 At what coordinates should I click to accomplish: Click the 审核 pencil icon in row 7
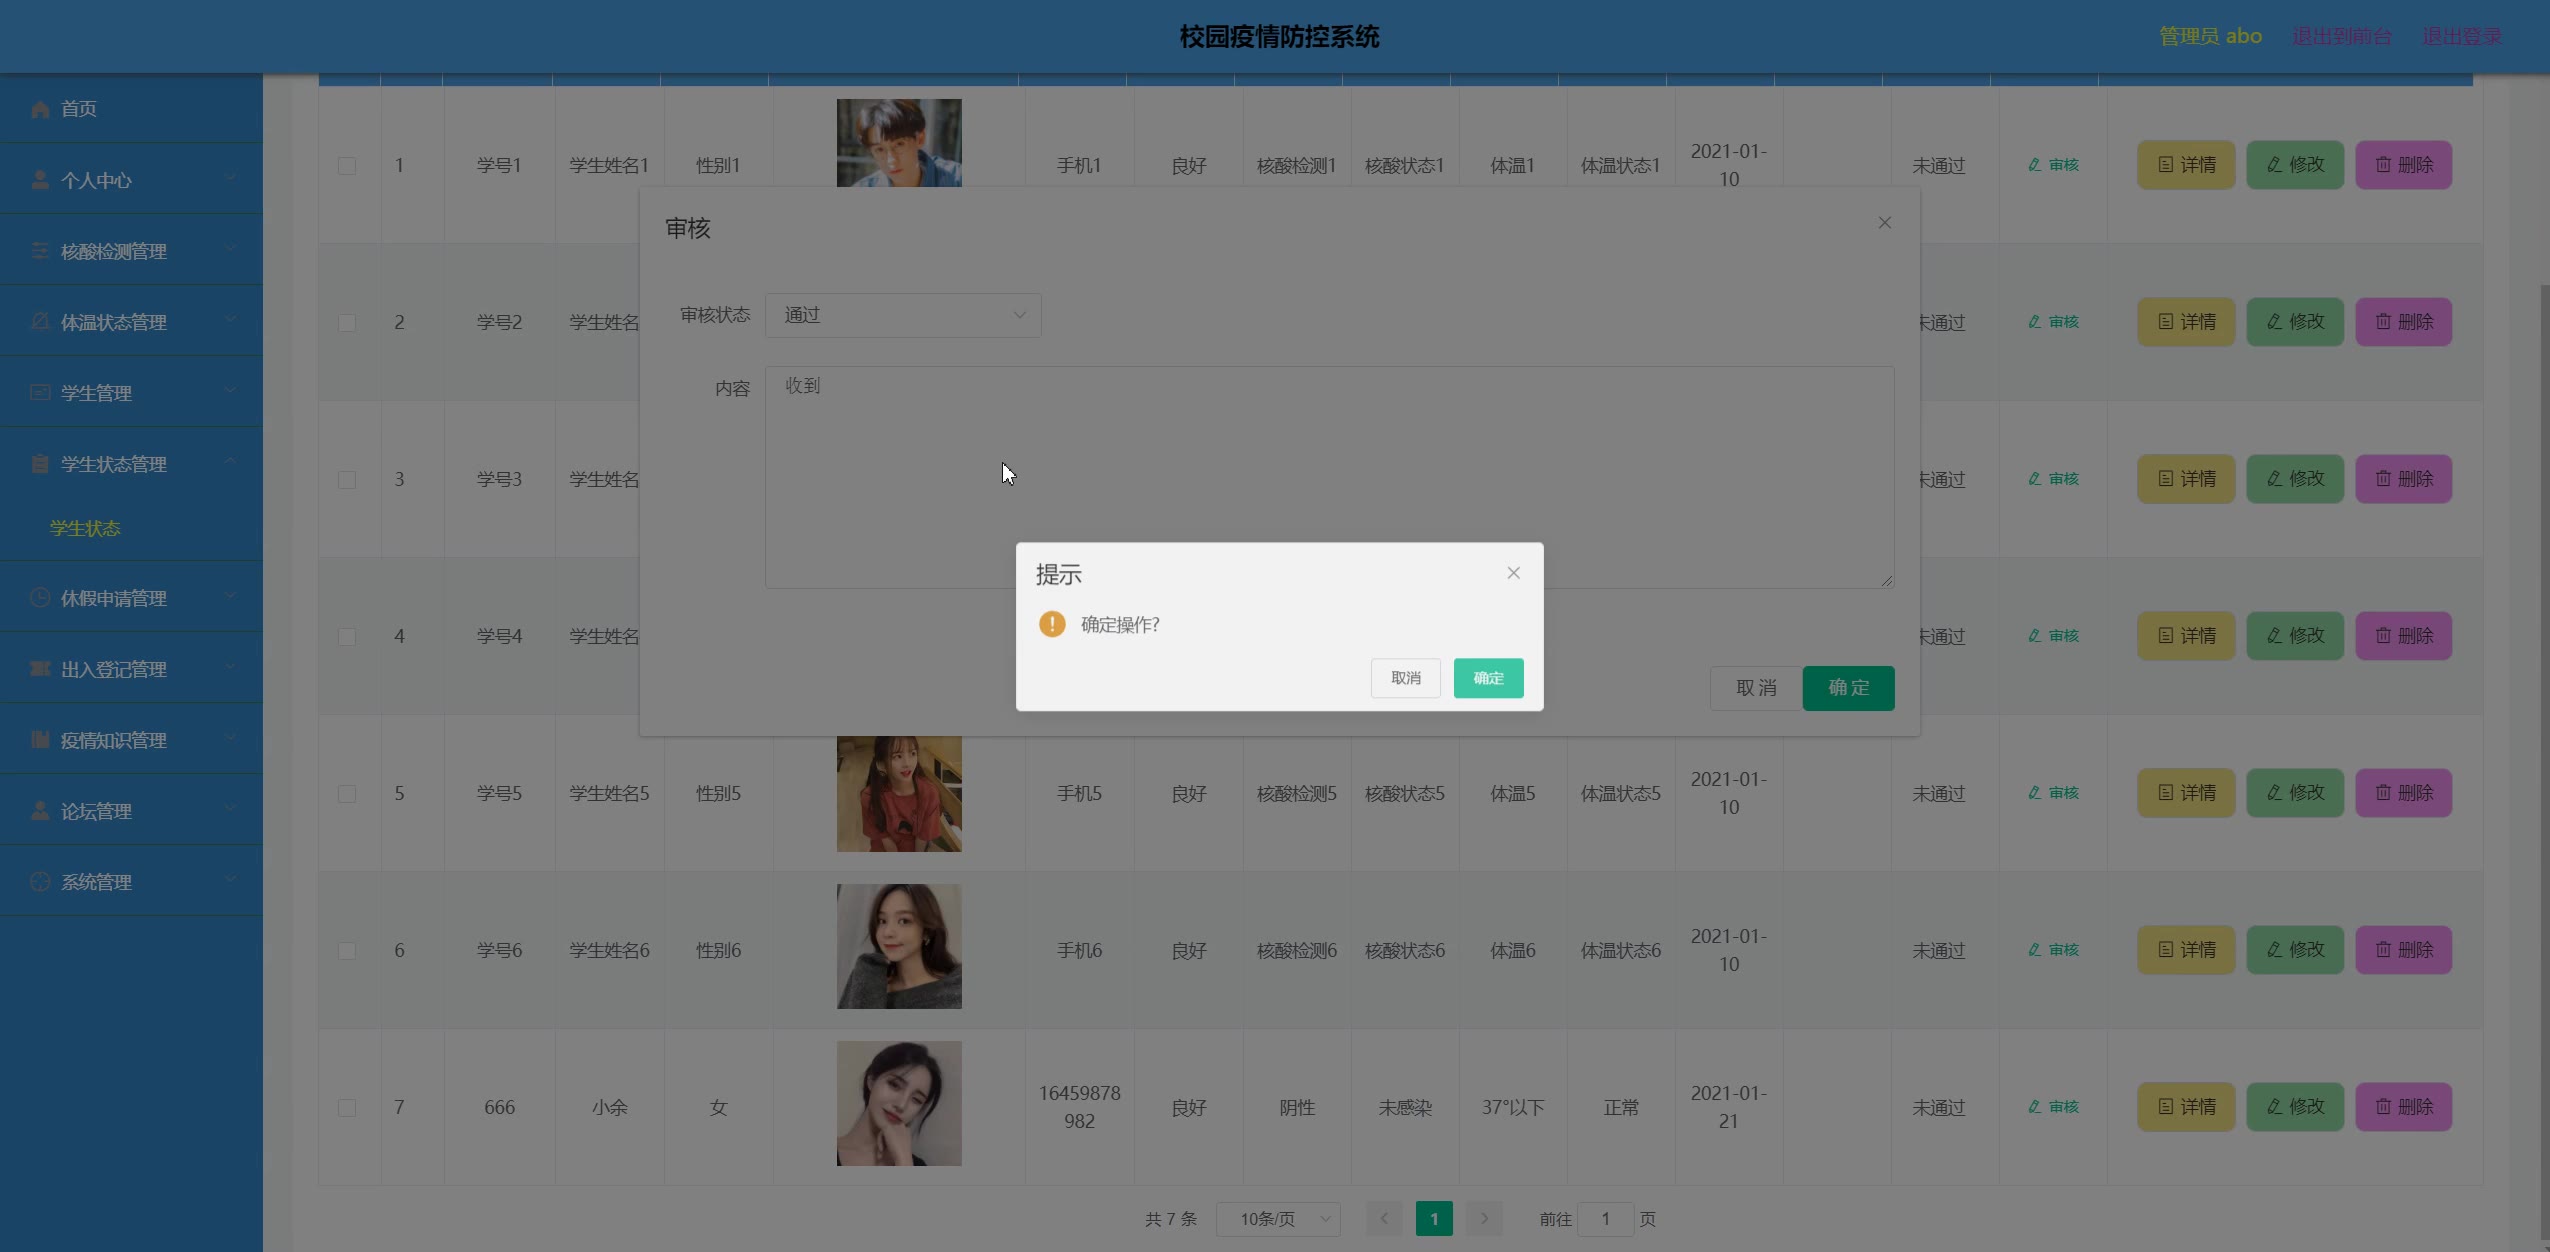point(2034,1107)
